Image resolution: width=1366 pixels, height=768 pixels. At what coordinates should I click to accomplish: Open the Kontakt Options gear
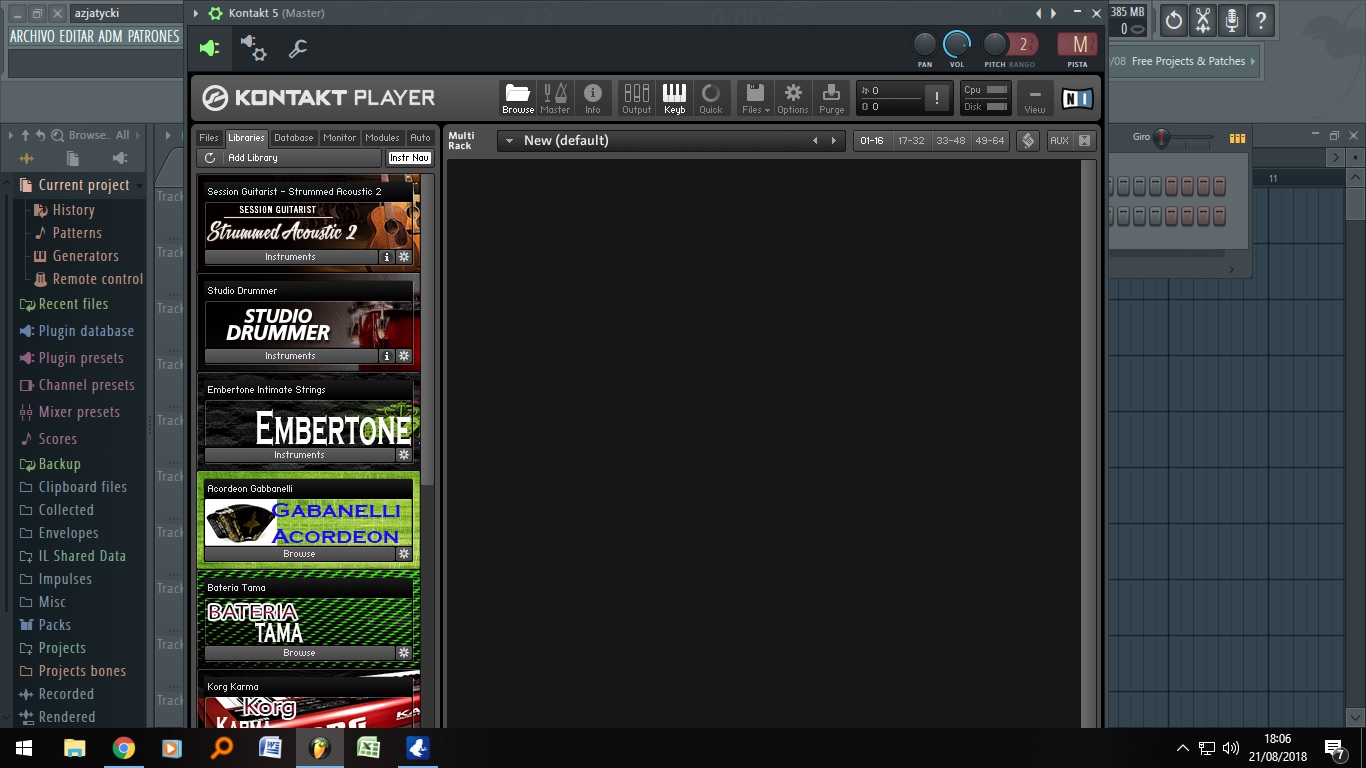(793, 98)
